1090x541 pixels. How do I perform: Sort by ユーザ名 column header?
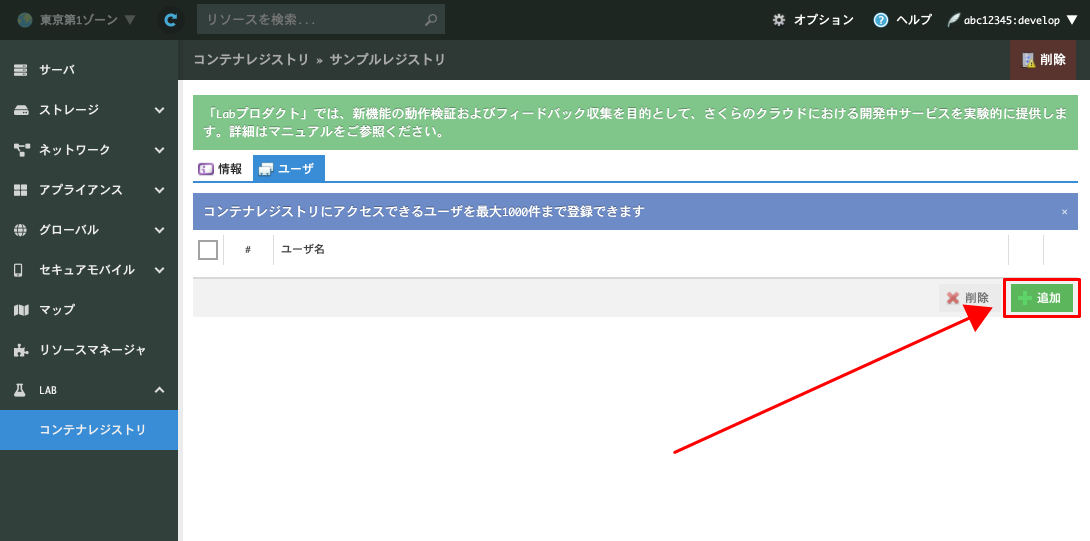pos(303,250)
